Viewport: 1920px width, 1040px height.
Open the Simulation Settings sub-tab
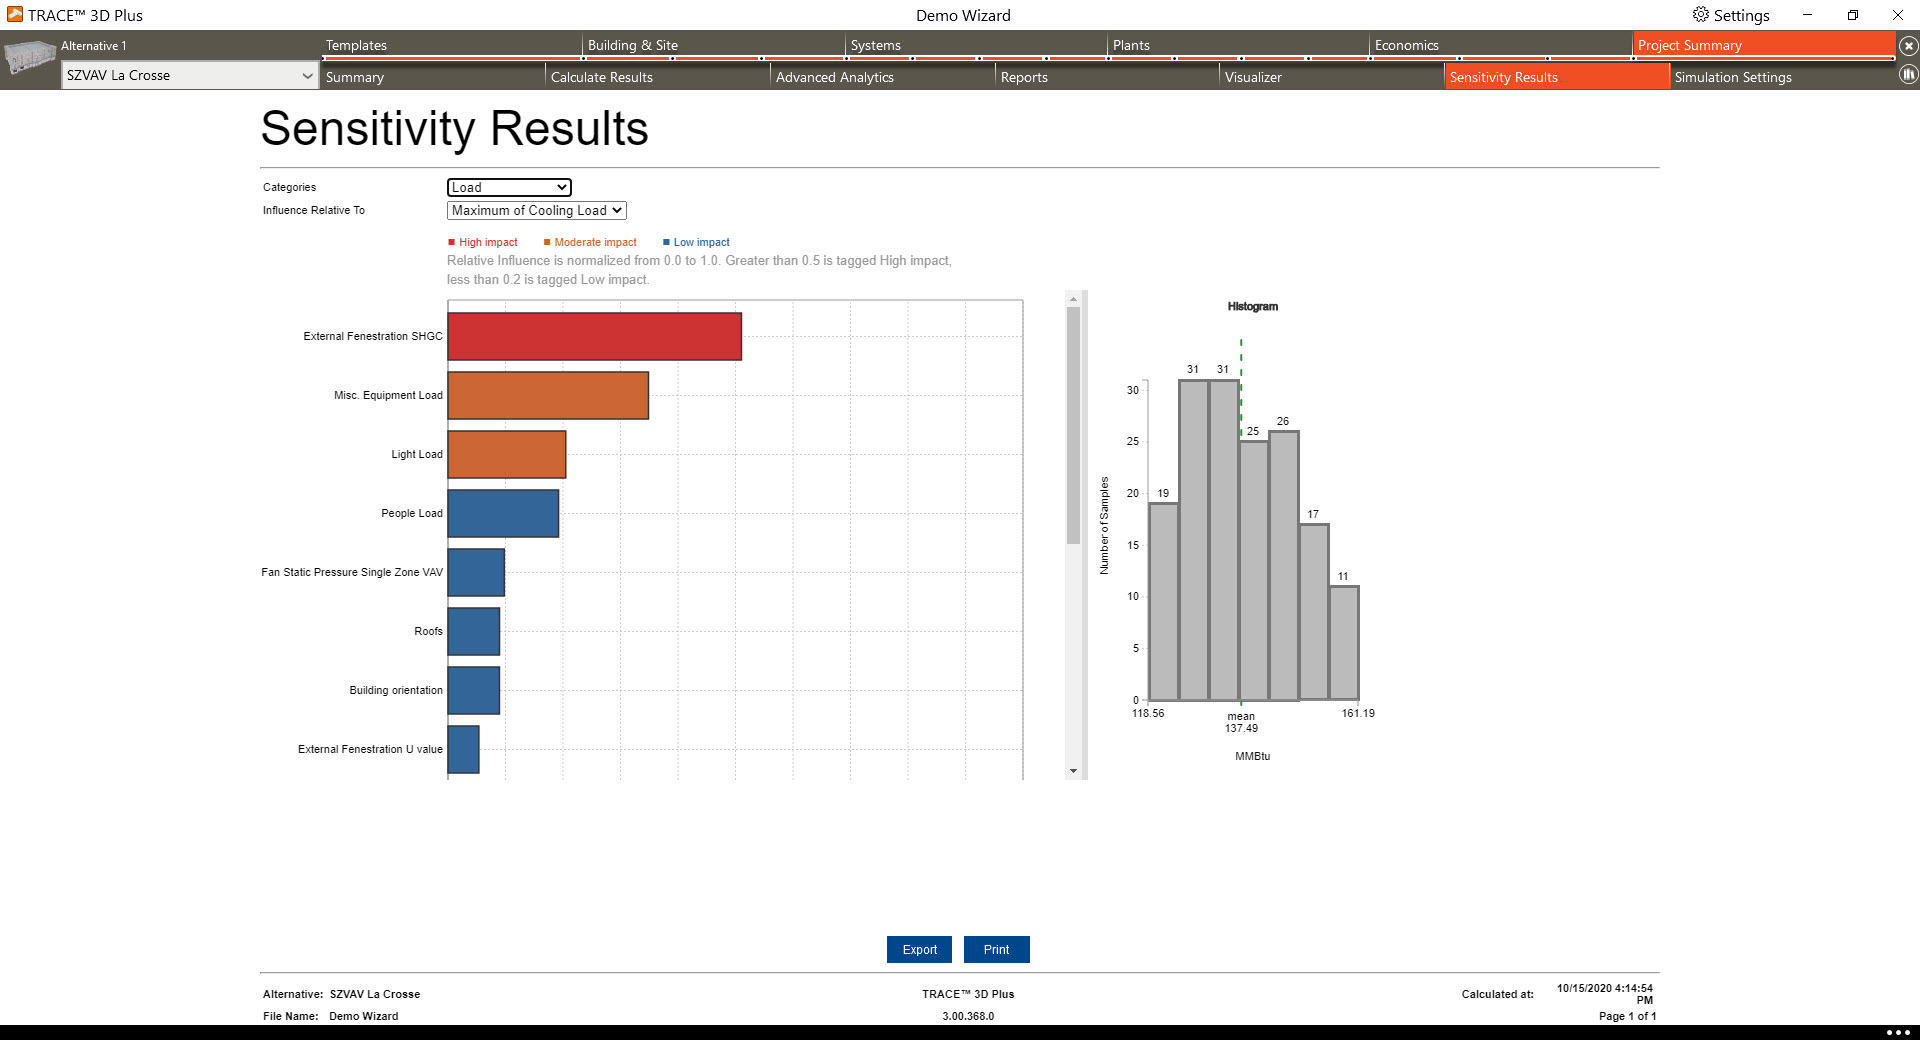pos(1783,77)
